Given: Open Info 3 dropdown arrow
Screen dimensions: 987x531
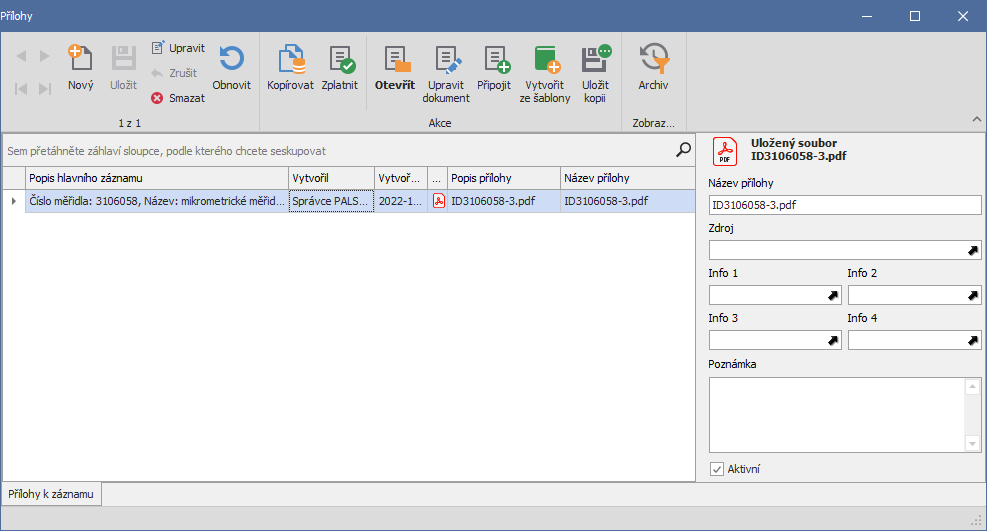Looking at the screenshot, I should click(833, 340).
